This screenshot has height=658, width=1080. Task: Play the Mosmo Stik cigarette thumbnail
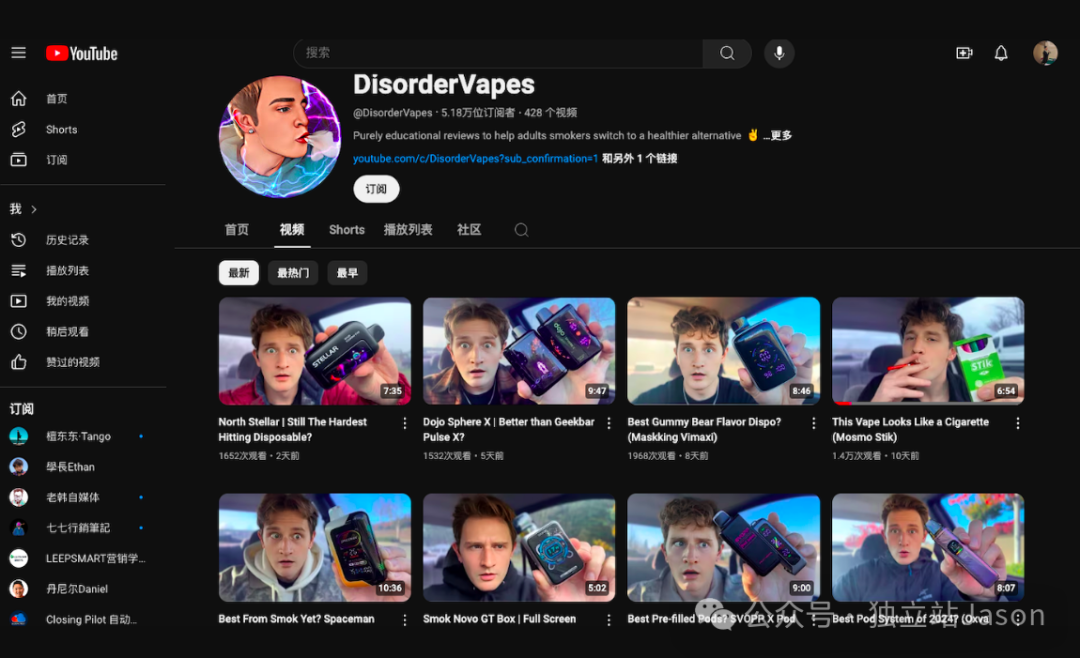[928, 351]
